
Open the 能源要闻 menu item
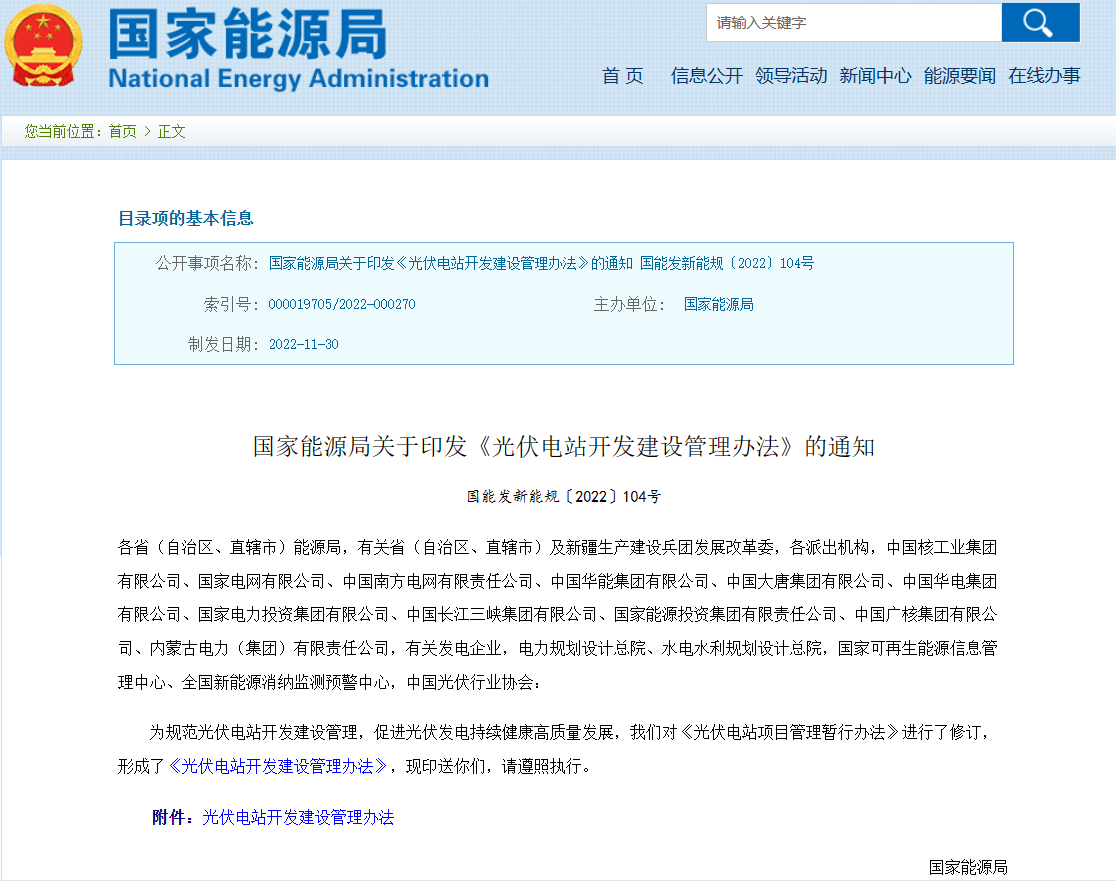[959, 76]
